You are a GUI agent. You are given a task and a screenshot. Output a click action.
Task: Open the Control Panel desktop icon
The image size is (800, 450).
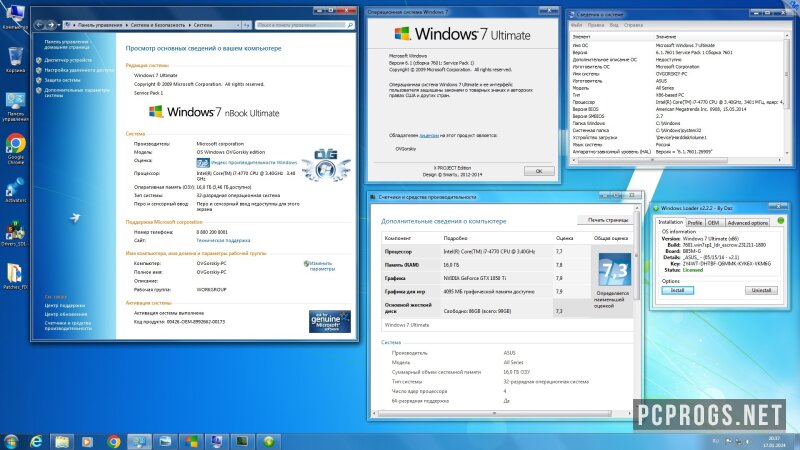coord(15,107)
